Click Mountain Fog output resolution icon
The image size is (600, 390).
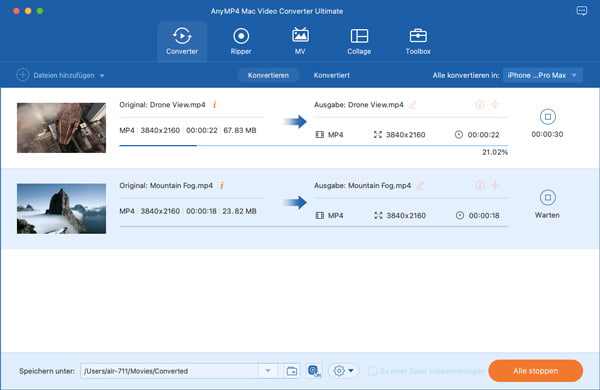pyautogui.click(x=378, y=215)
